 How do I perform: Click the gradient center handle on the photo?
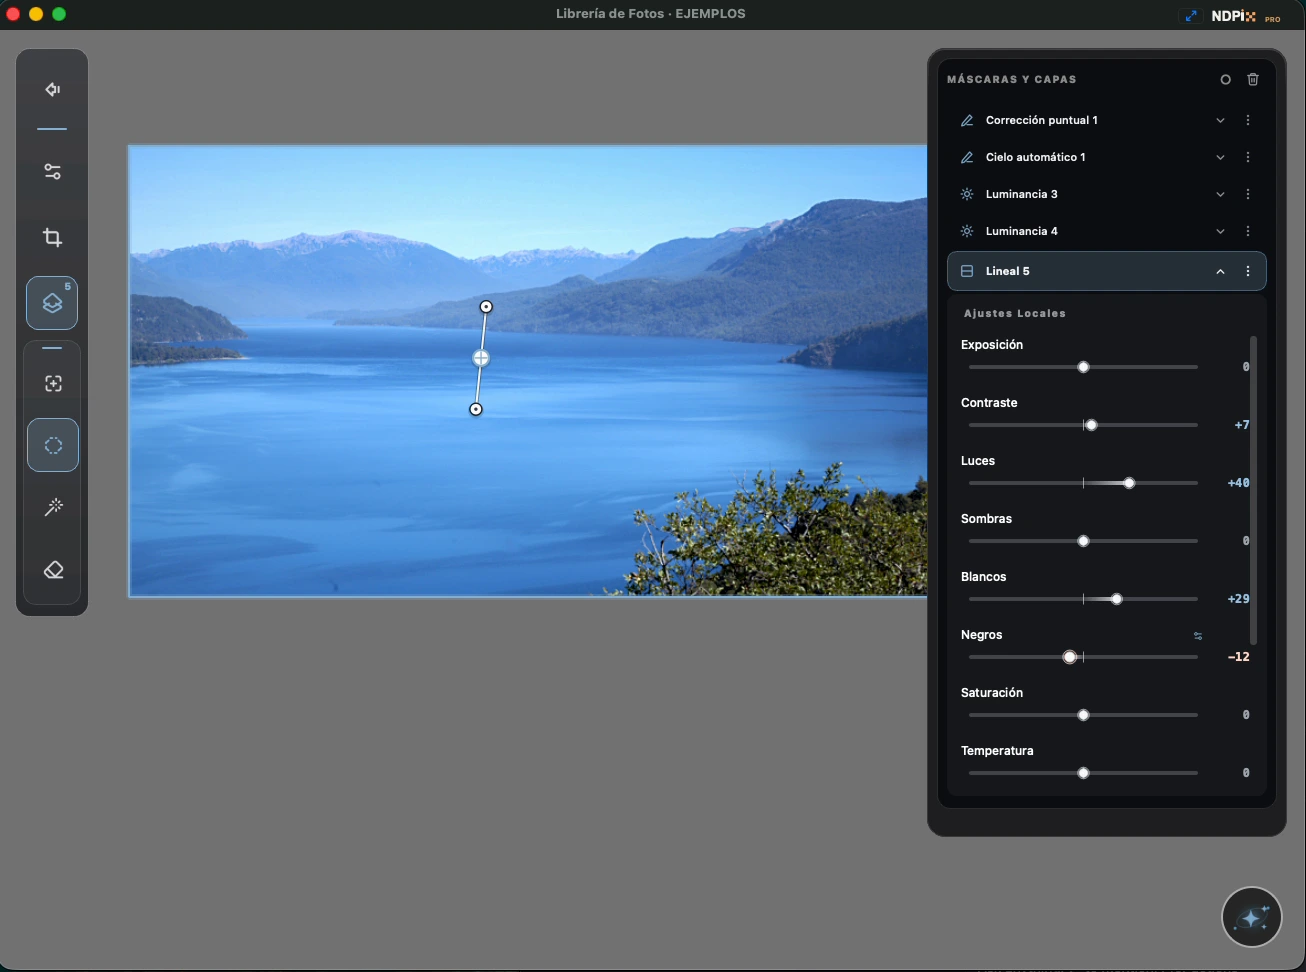[481, 358]
